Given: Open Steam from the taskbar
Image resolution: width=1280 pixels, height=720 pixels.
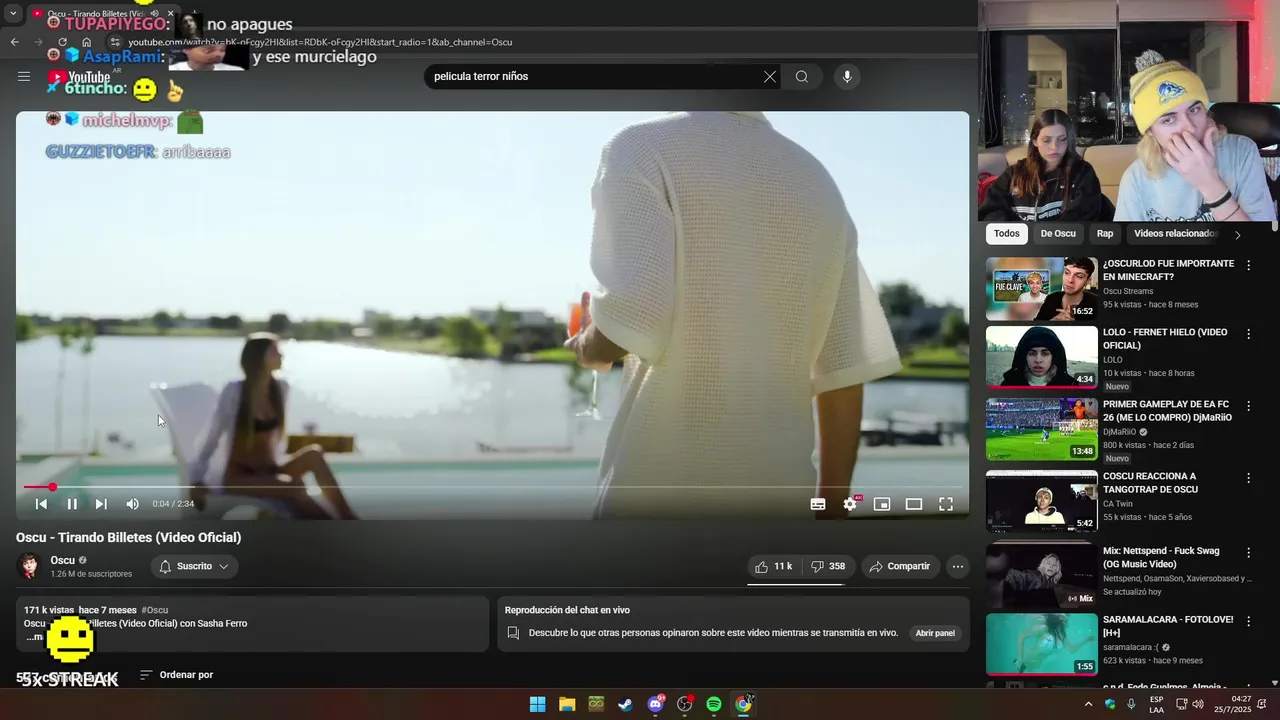Looking at the screenshot, I should (x=625, y=704).
